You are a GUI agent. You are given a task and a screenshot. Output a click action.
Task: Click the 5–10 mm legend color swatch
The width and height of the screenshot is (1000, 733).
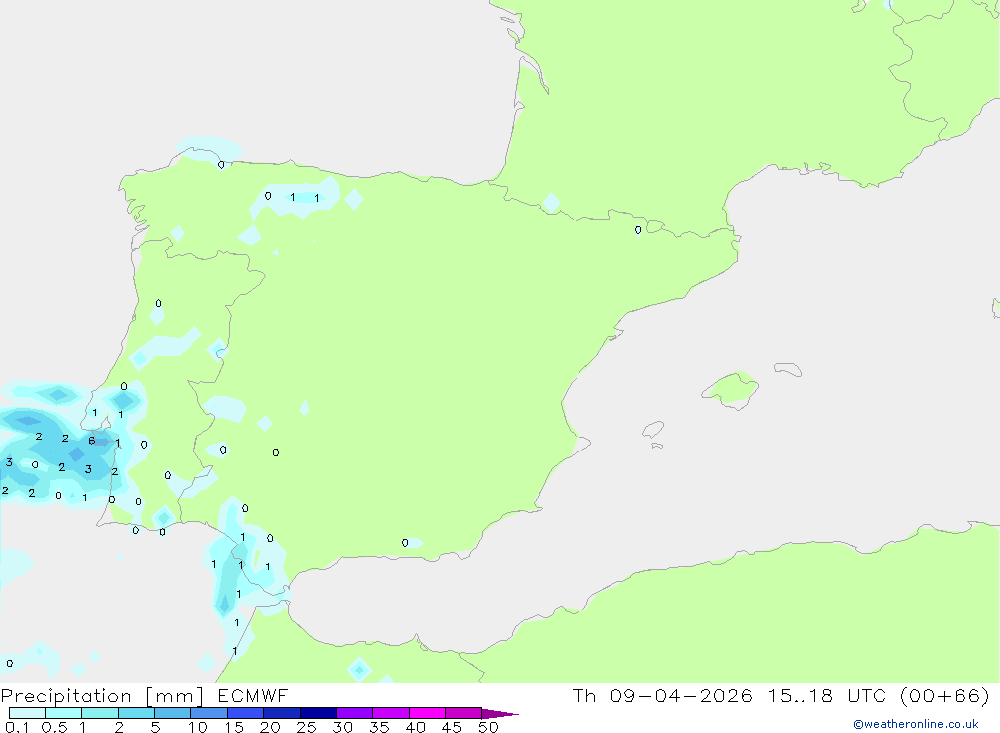[172, 713]
